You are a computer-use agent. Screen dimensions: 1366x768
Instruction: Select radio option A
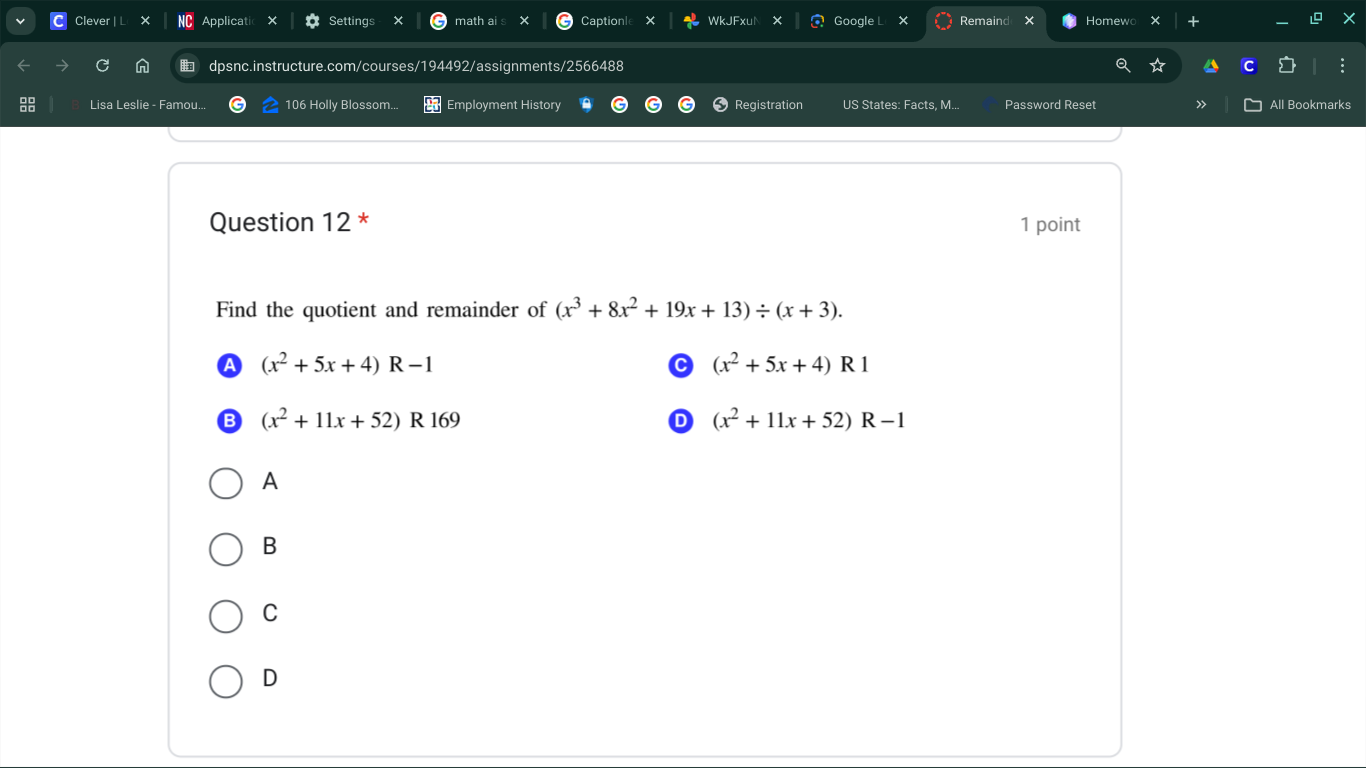pyautogui.click(x=226, y=483)
